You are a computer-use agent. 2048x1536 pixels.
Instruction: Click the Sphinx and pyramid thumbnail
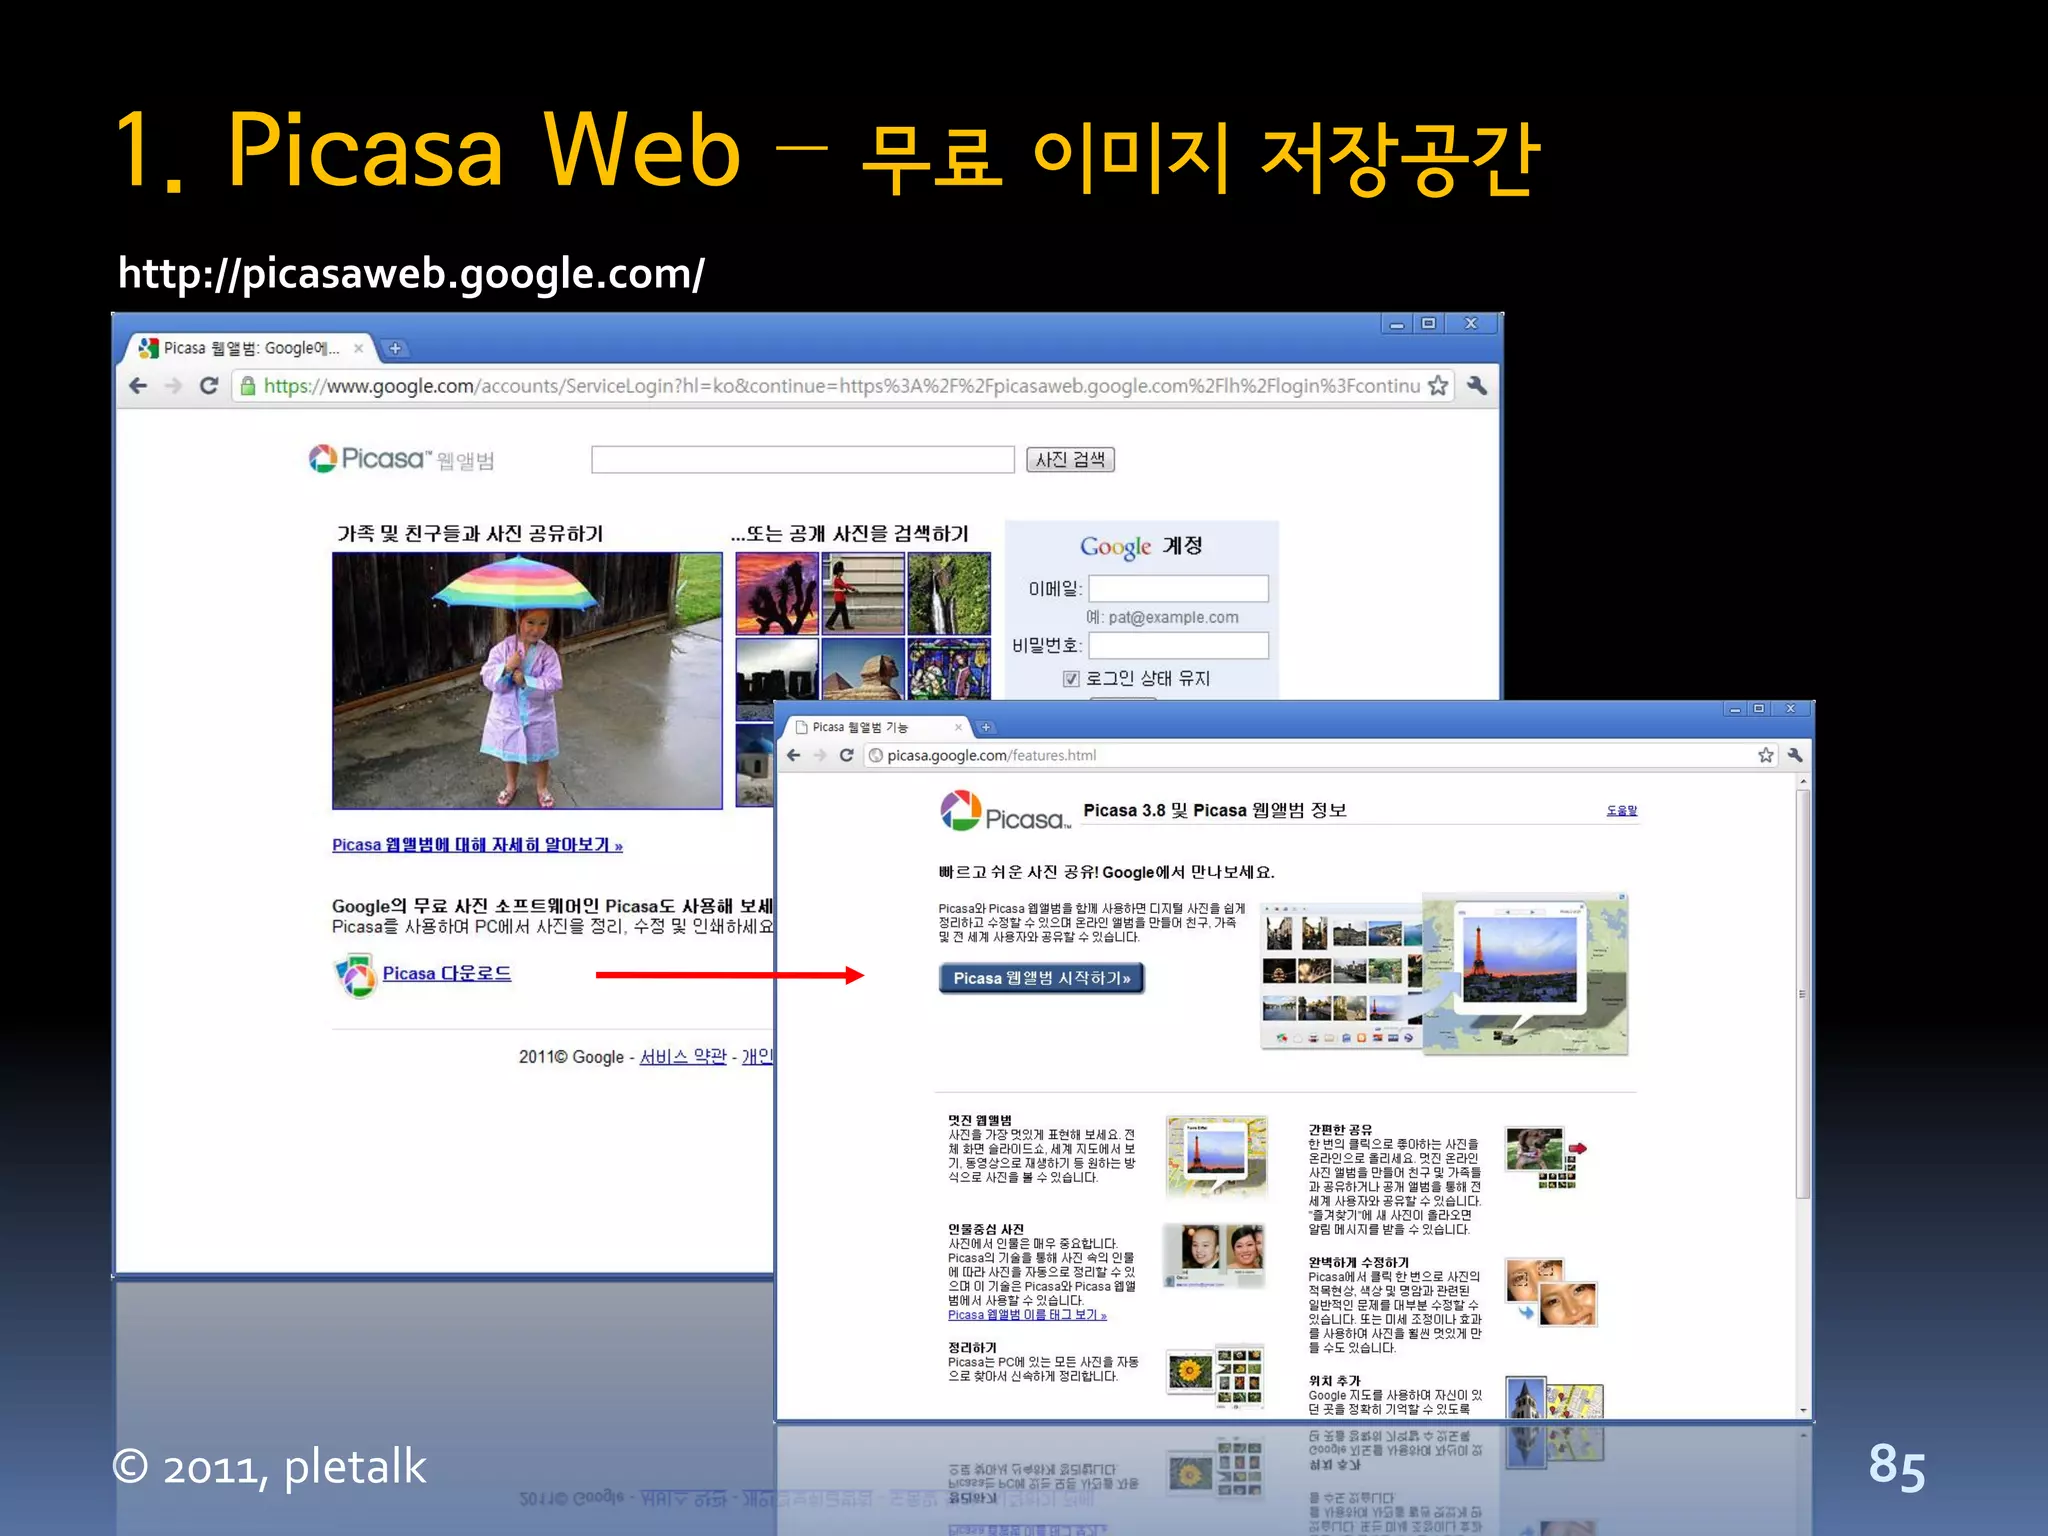click(x=863, y=669)
